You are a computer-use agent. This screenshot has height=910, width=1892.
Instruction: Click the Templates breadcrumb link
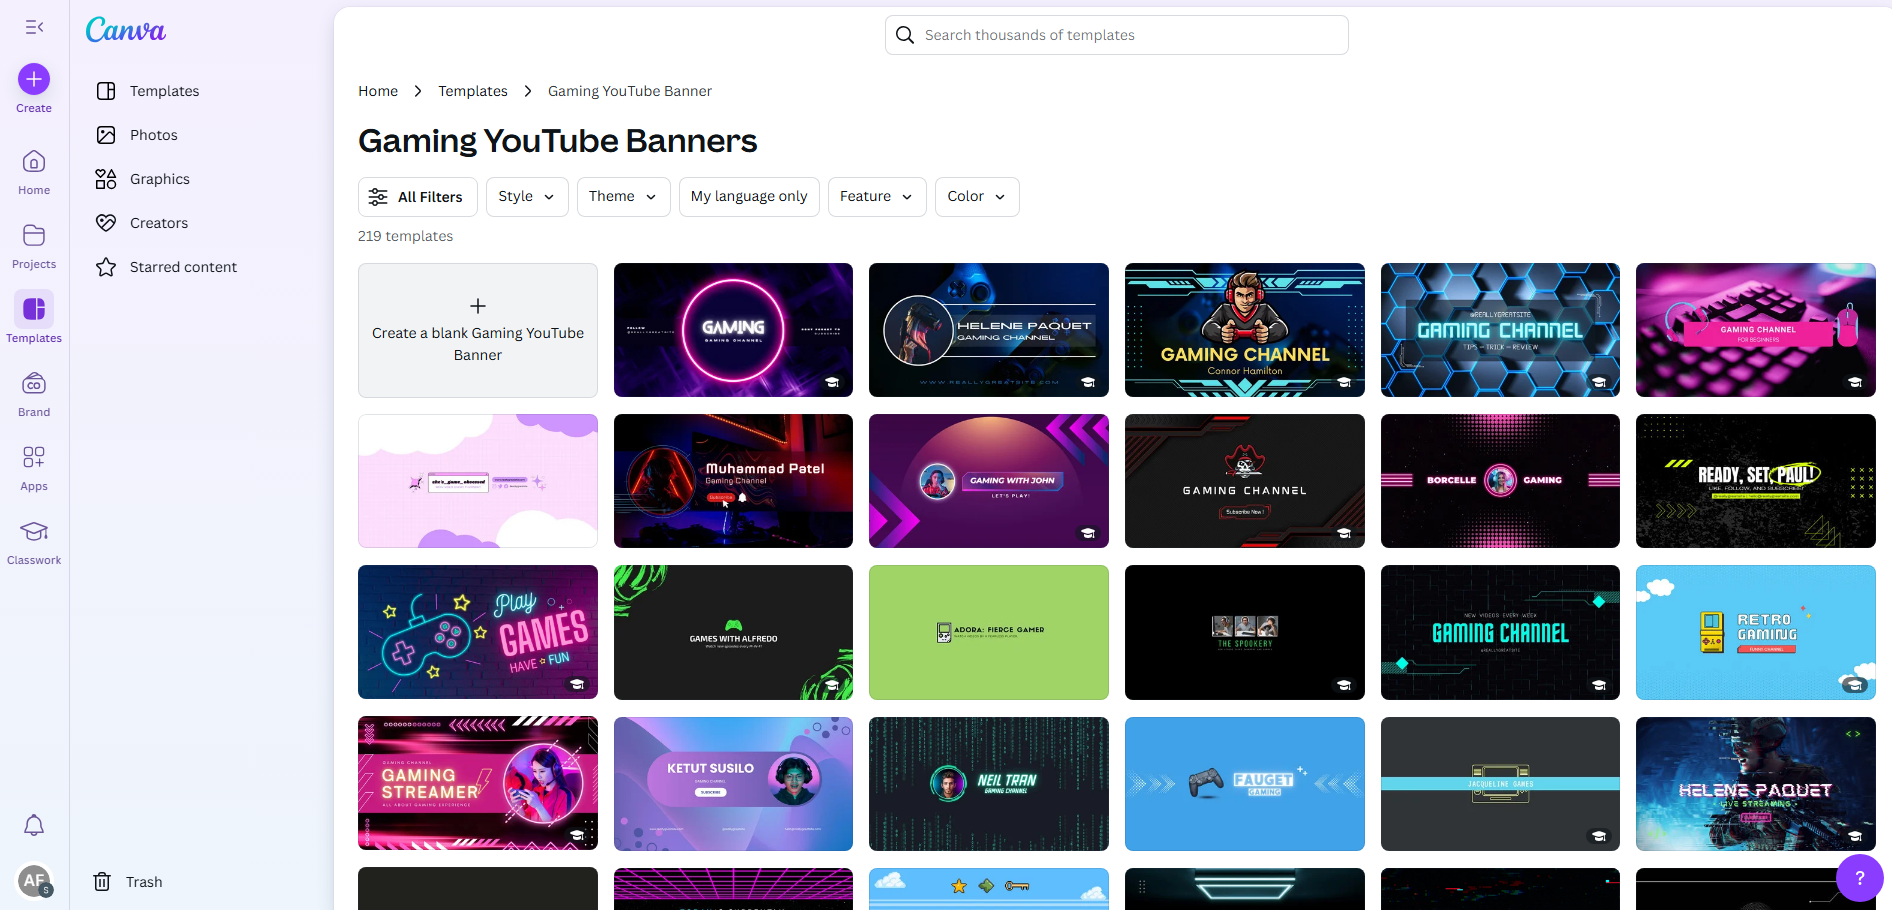(472, 90)
